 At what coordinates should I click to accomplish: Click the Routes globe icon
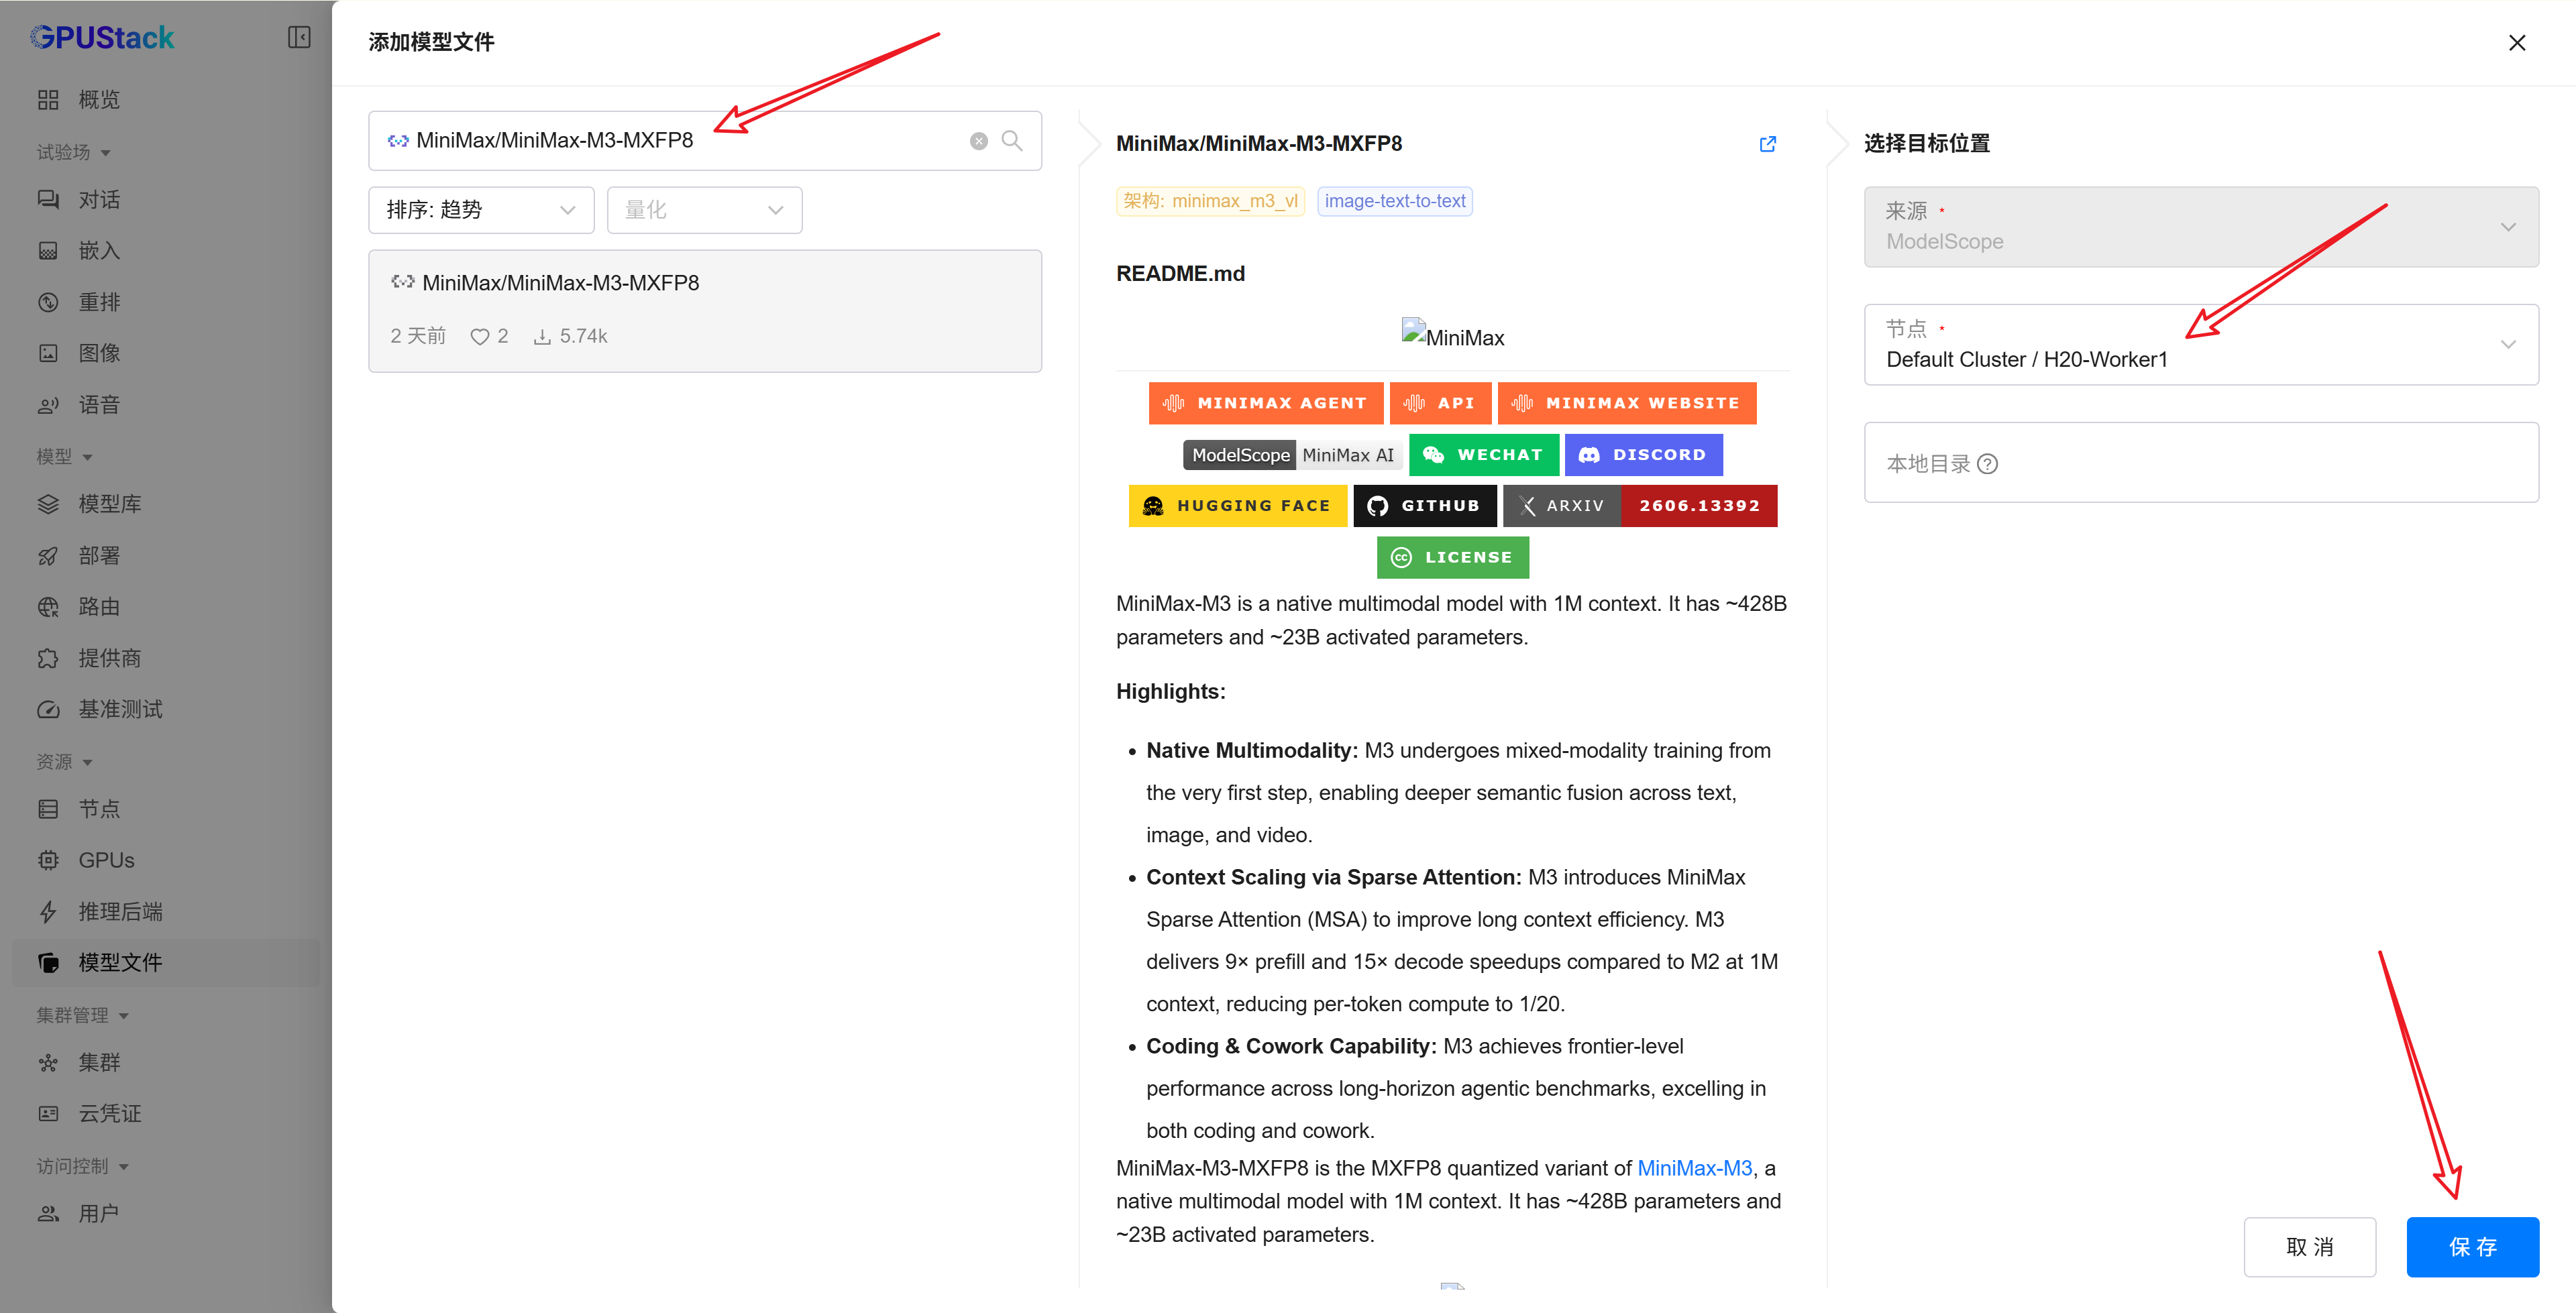(48, 607)
